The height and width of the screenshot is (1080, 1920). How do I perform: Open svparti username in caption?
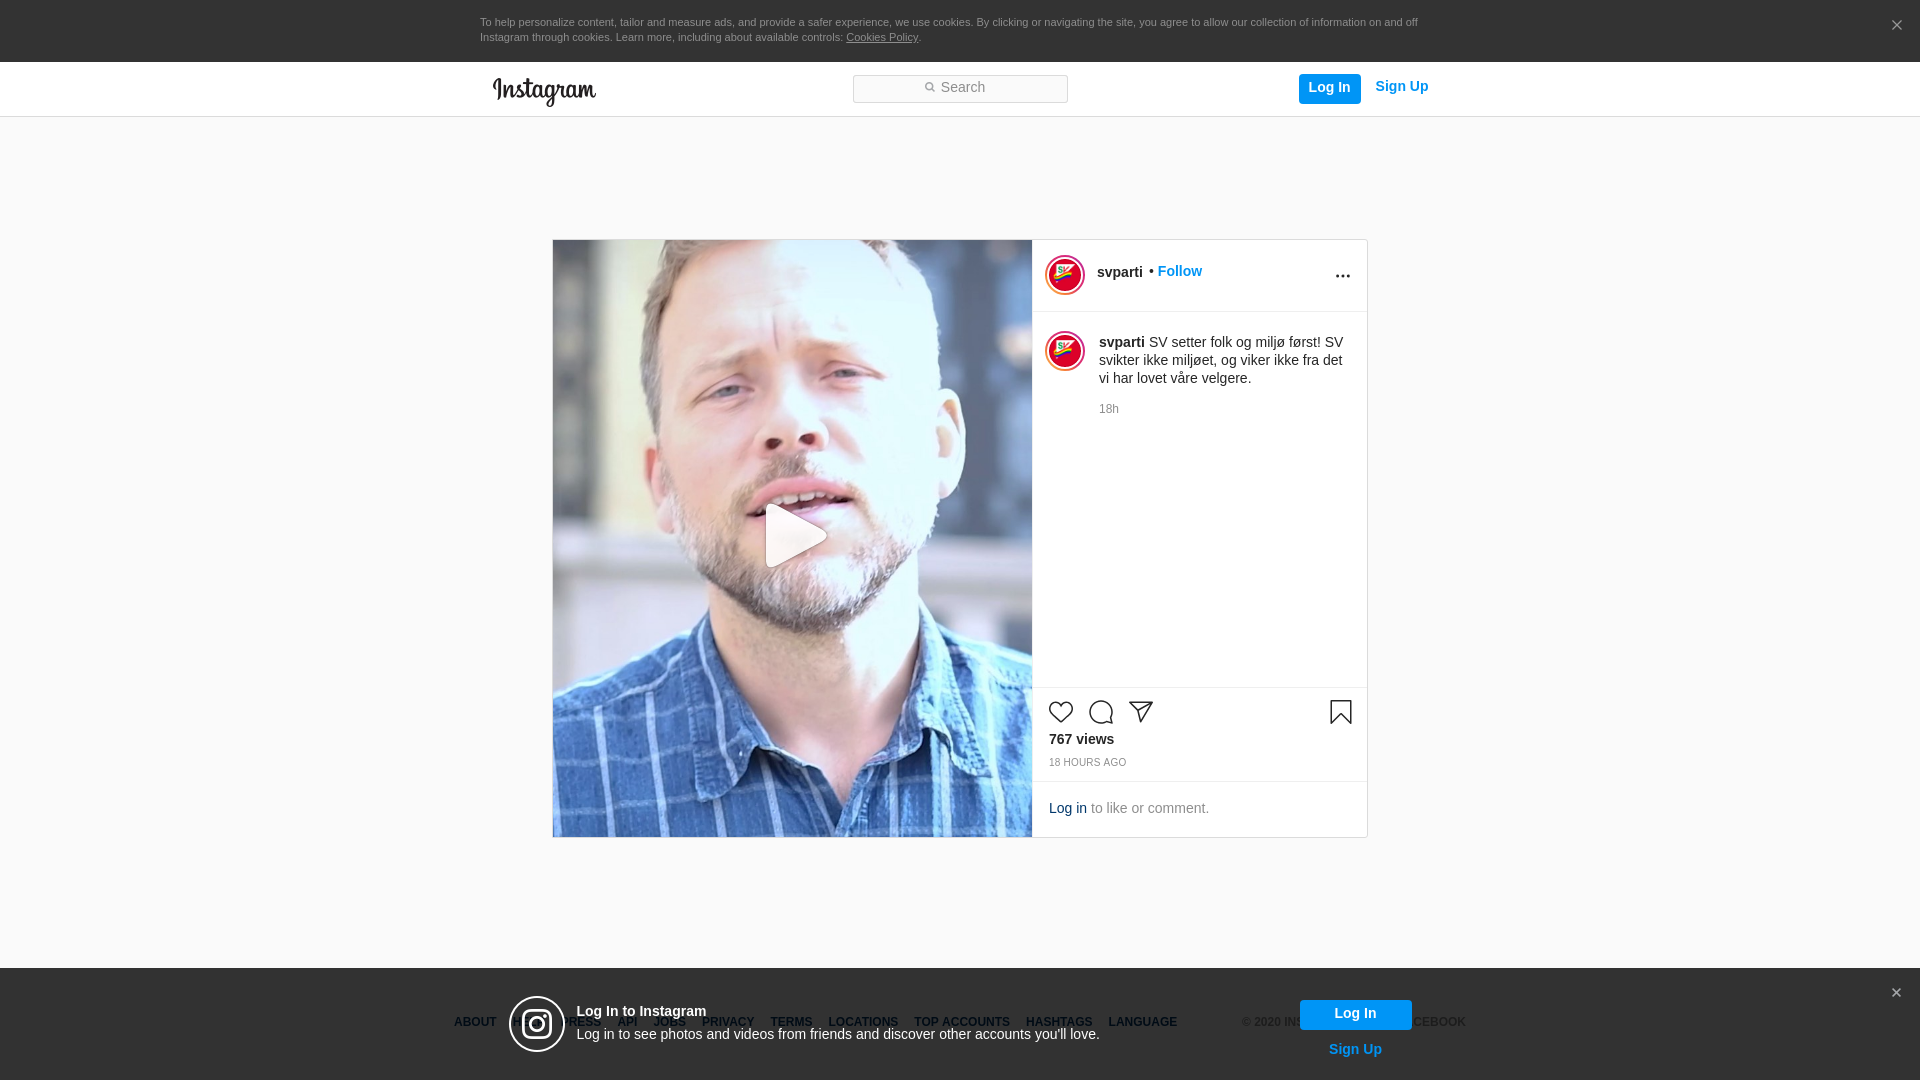coord(1121,342)
